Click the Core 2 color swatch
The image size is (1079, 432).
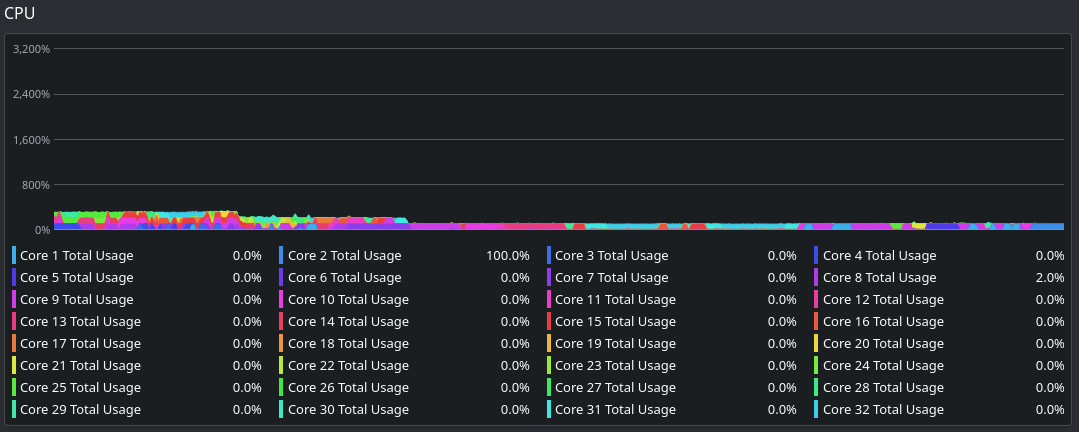pyautogui.click(x=281, y=255)
